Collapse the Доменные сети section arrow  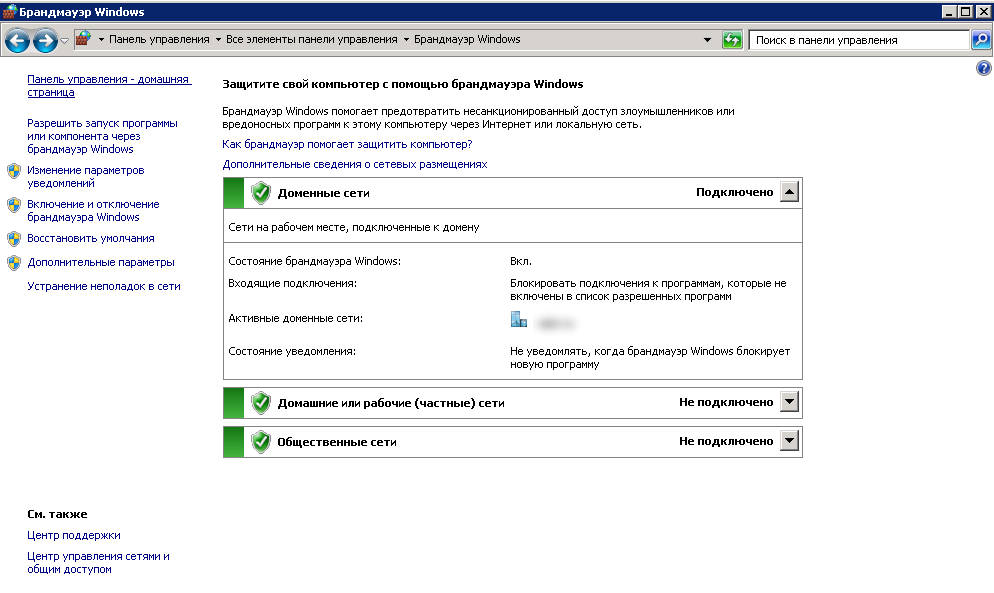click(x=789, y=192)
